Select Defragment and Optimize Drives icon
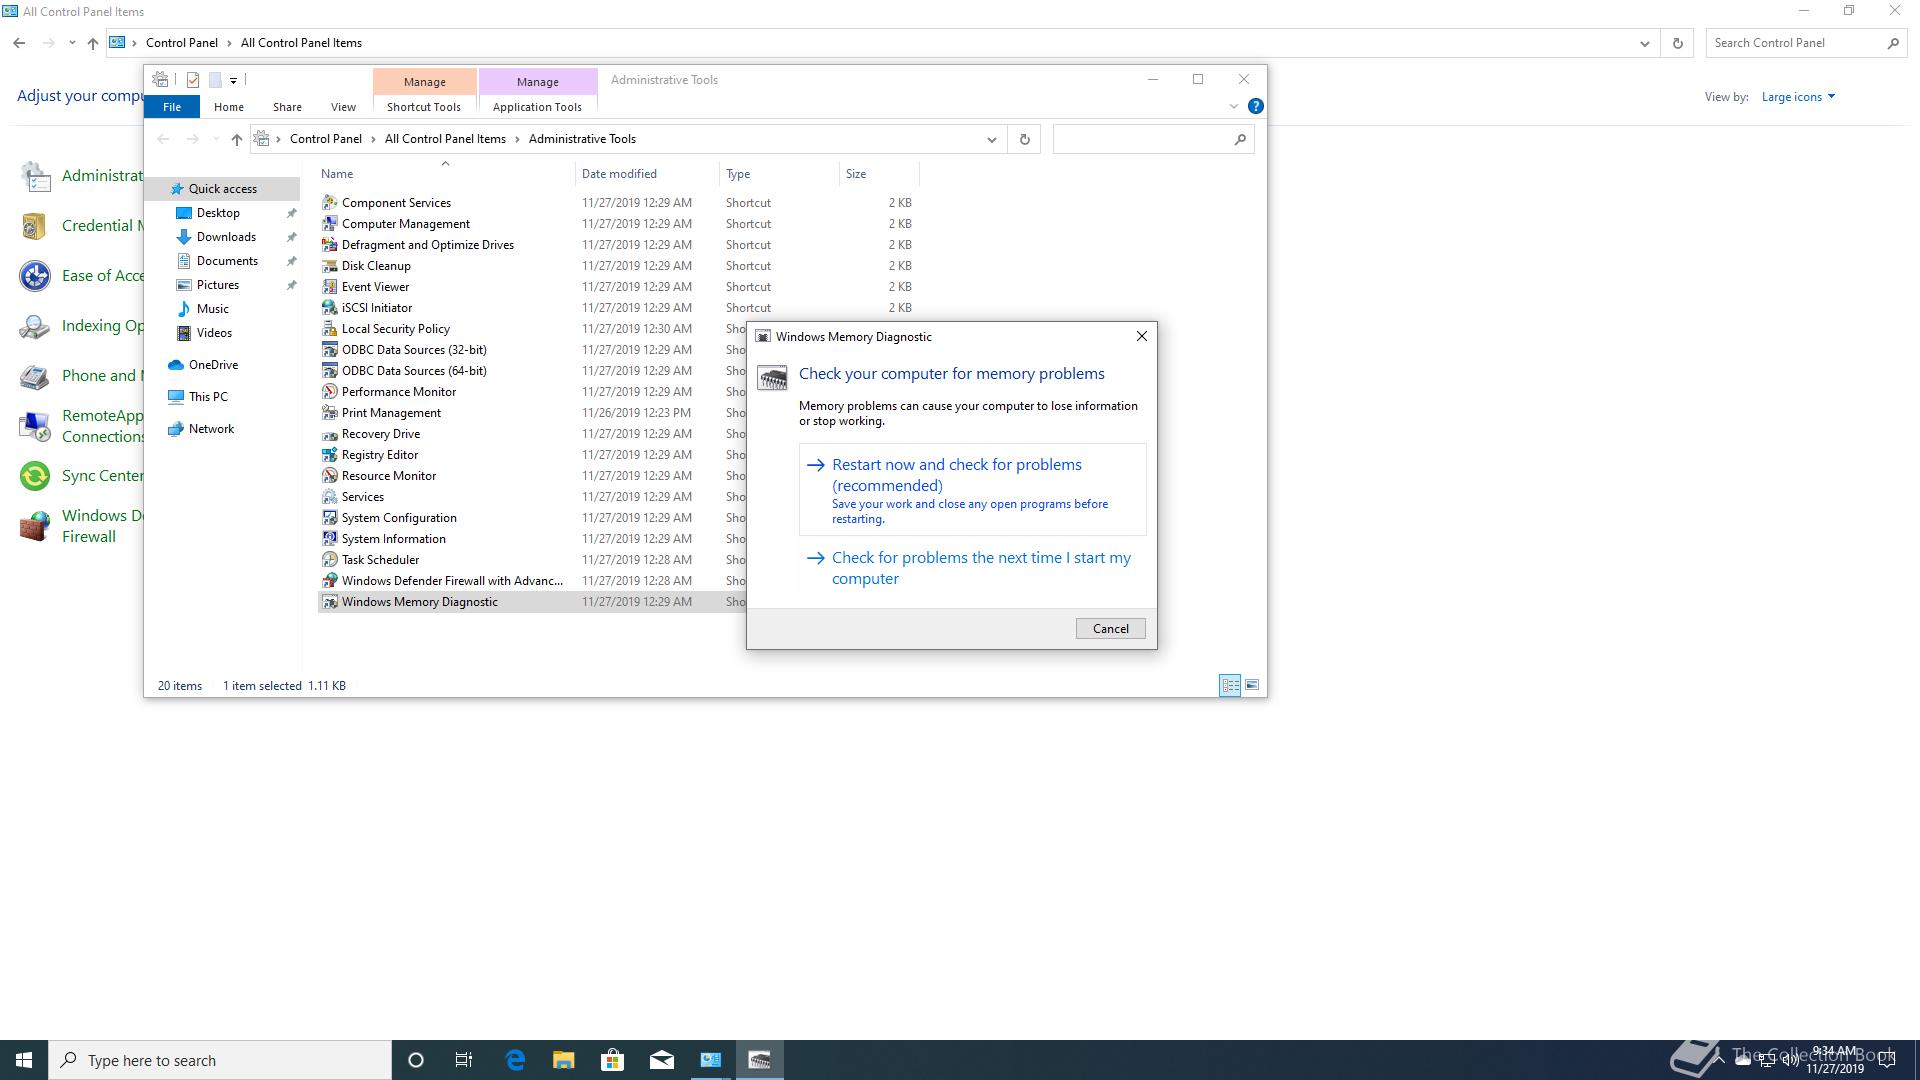Viewport: 1920px width, 1080px height. (x=329, y=244)
